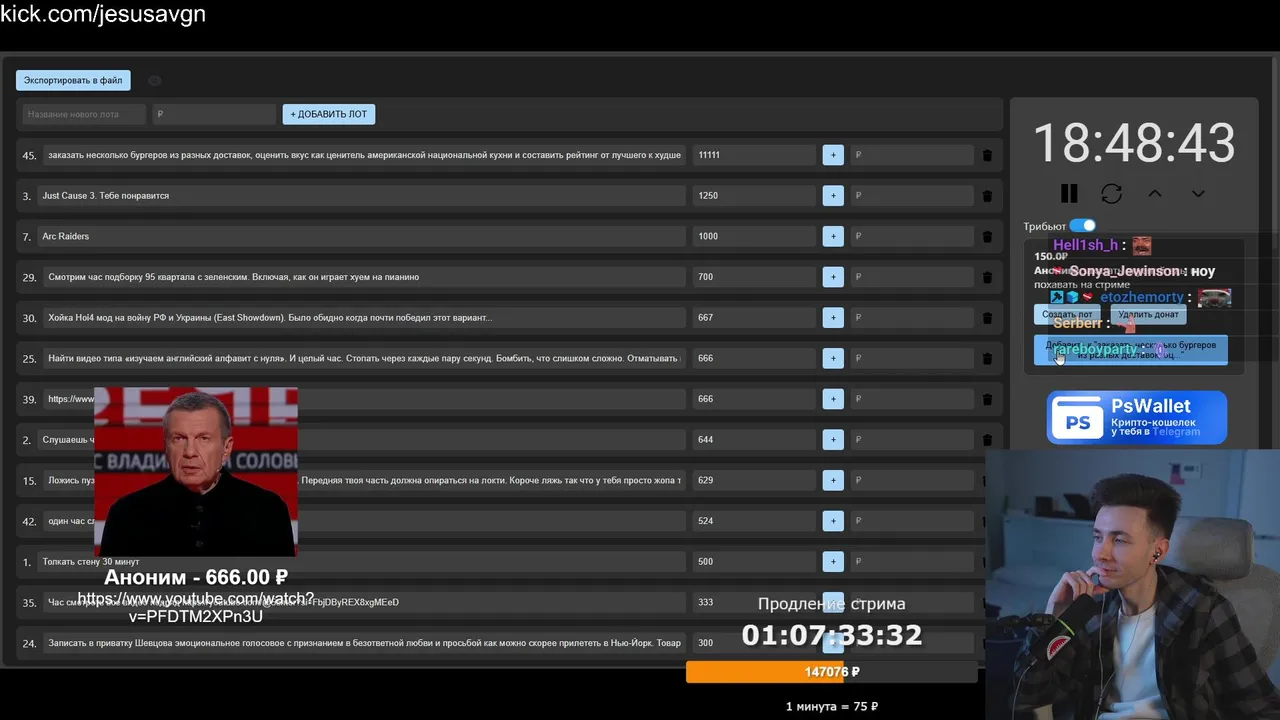Add bid to lot 1 Толкать стену
1280x720 pixels.
[x=833, y=561]
